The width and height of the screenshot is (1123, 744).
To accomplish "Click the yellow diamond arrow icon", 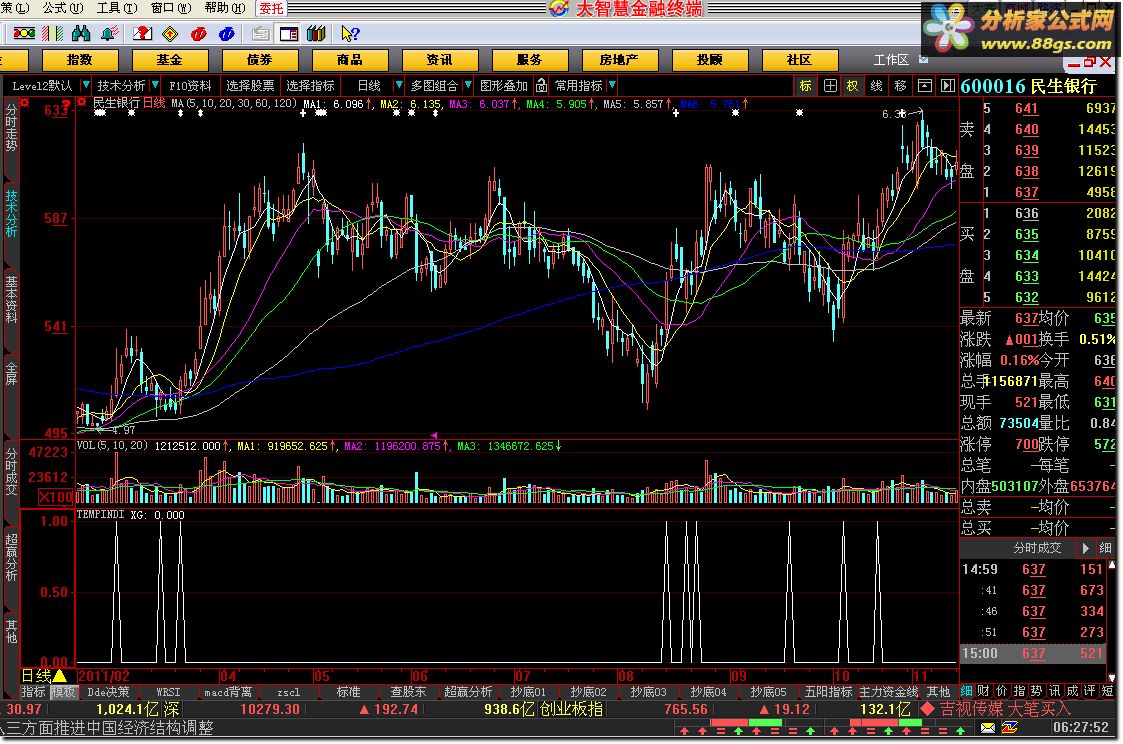I will point(170,33).
